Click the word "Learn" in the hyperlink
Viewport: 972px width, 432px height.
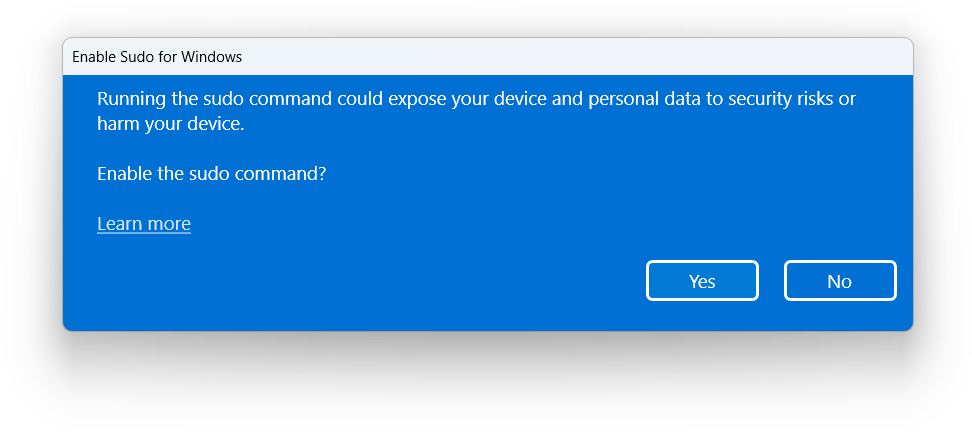point(120,224)
